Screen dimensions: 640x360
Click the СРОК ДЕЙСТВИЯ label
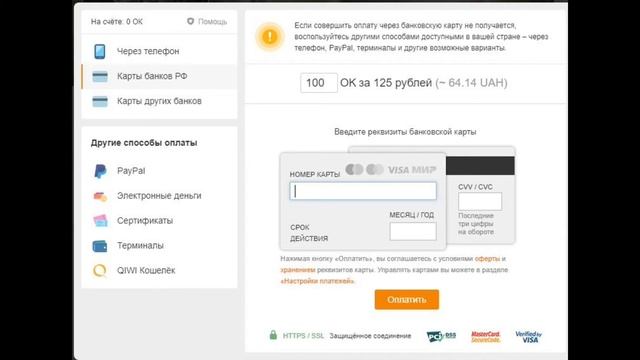tap(309, 233)
